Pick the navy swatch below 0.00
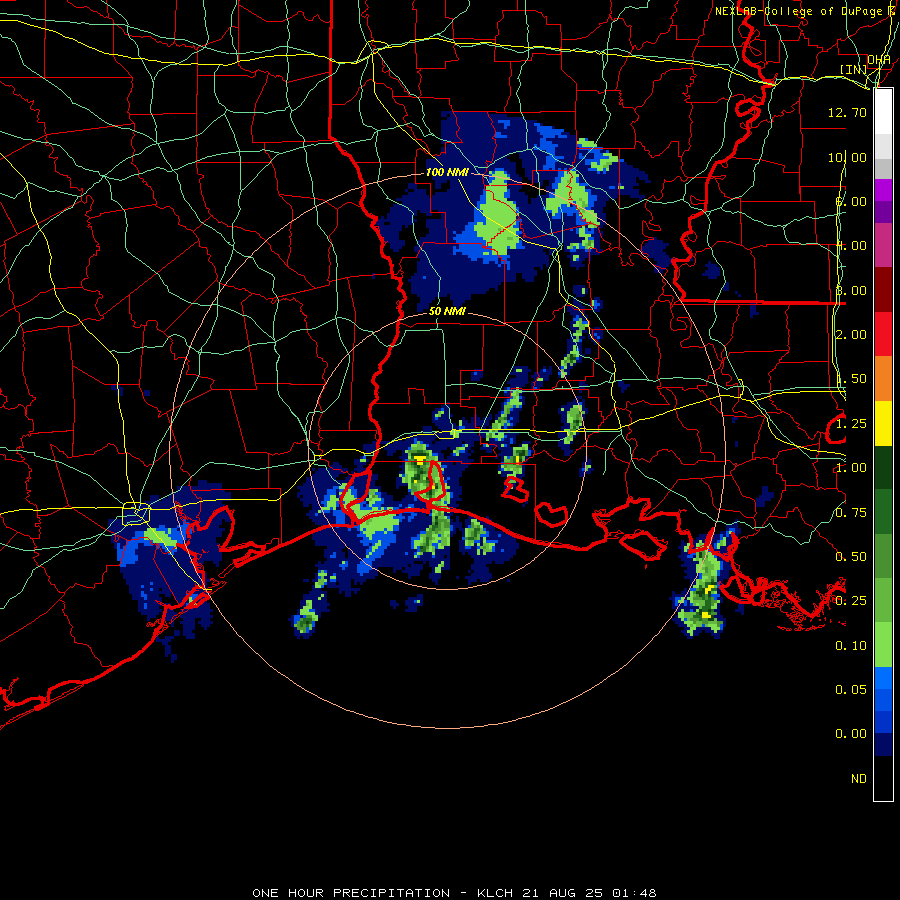This screenshot has width=900, height=900. [883, 745]
